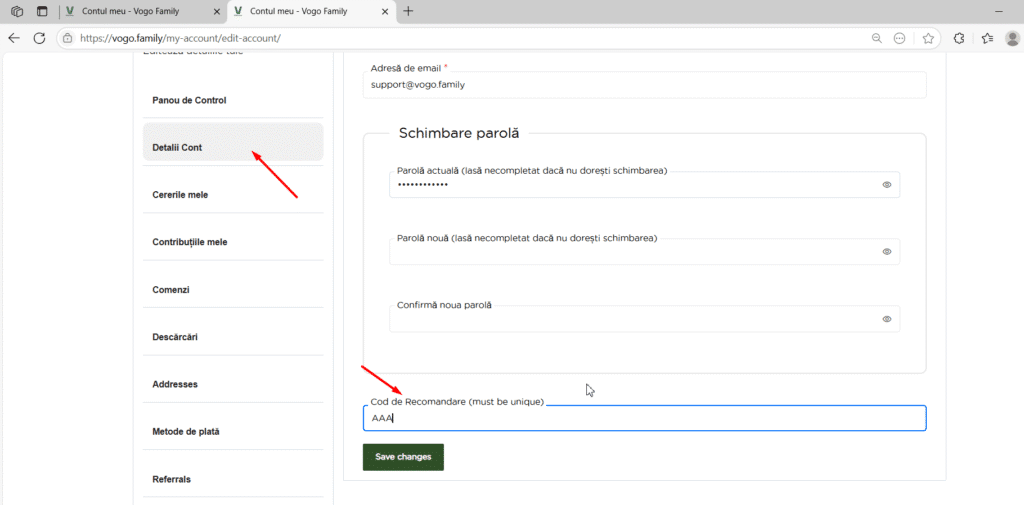Screen dimensions: 1024x505
Task: Focus the Cod de Recomandare field
Action: [x=644, y=418]
